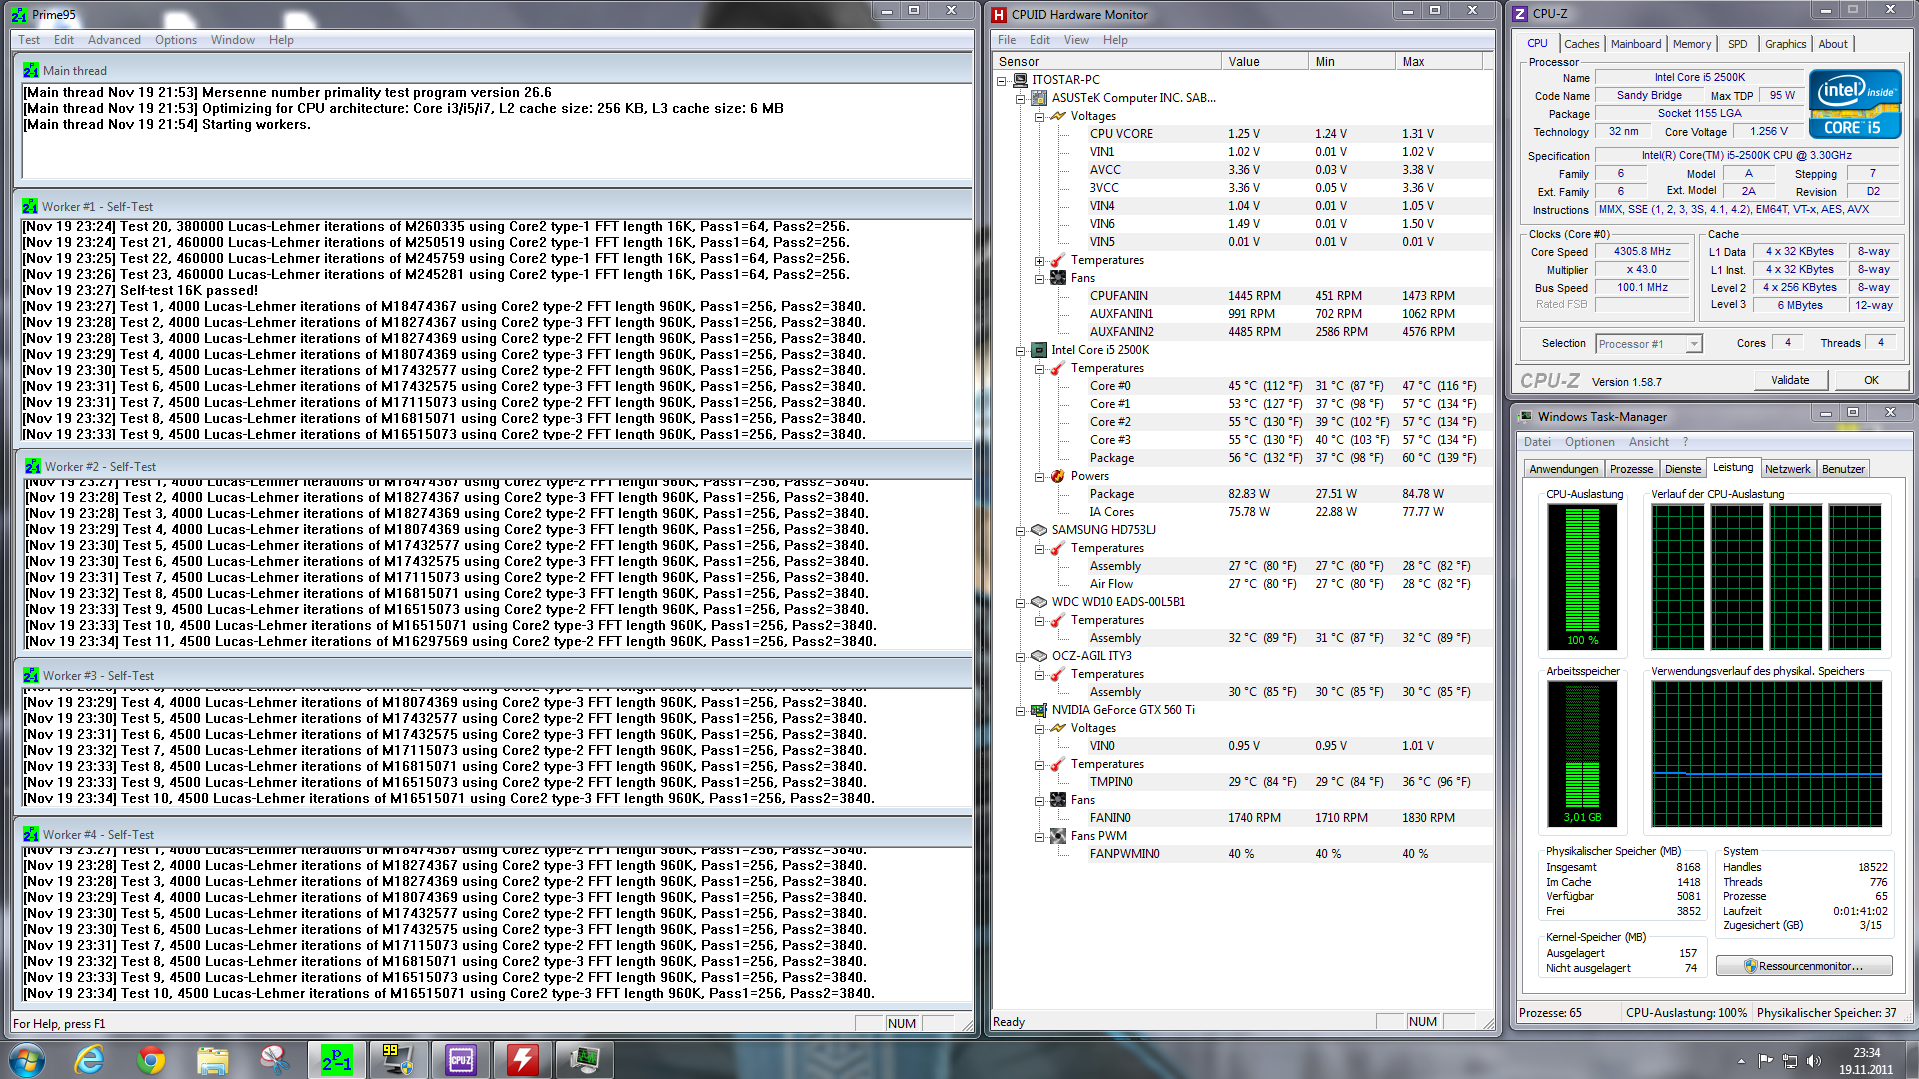Switch to HWMonitor via its red taskbar icon
This screenshot has height=1079, width=1919.
click(x=522, y=1059)
